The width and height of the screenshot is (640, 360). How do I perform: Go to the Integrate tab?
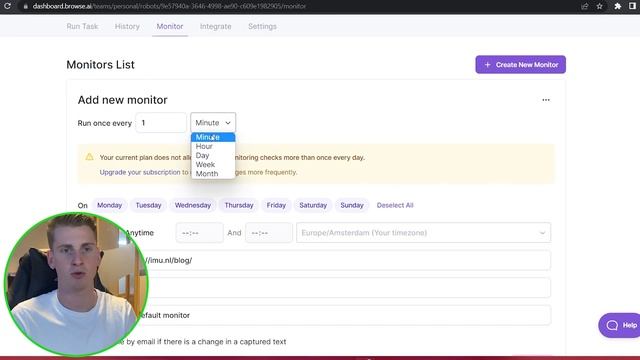click(x=216, y=26)
